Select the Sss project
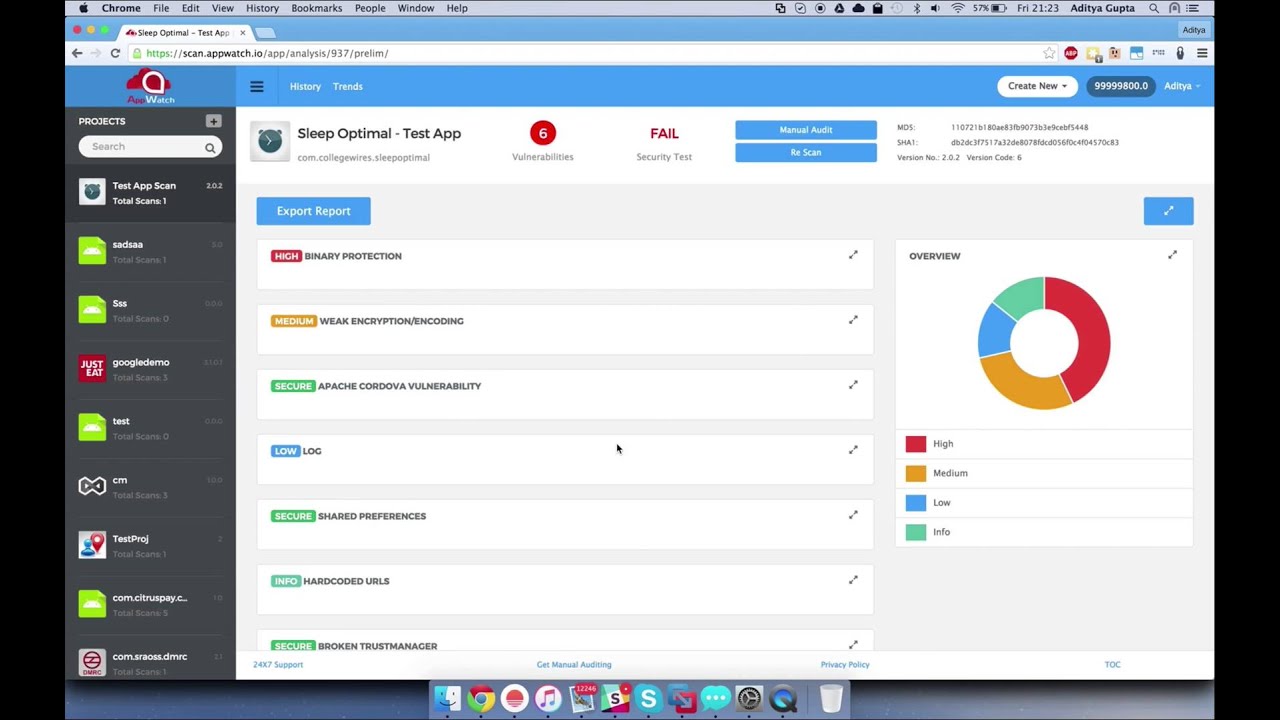This screenshot has height=720, width=1280. 150,310
